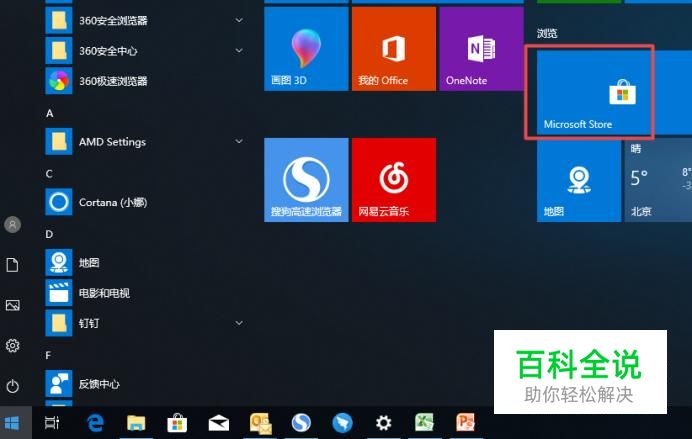The image size is (692, 439).
Task: Open the 钉钉 folder entry
Action: [146, 323]
